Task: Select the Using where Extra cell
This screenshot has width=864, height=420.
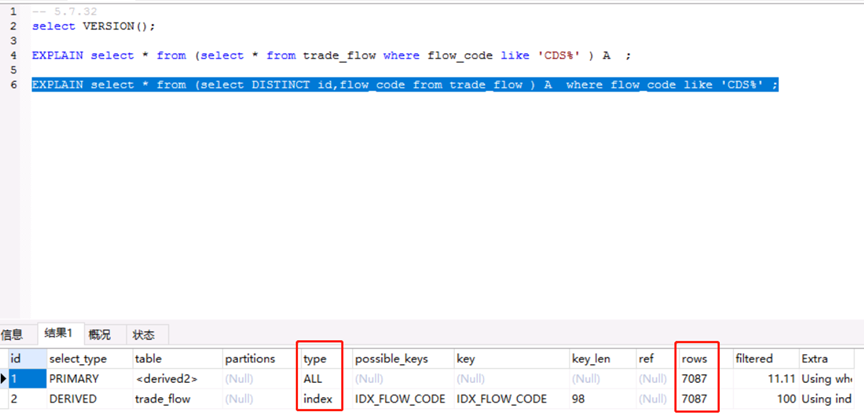Action: click(x=826, y=379)
